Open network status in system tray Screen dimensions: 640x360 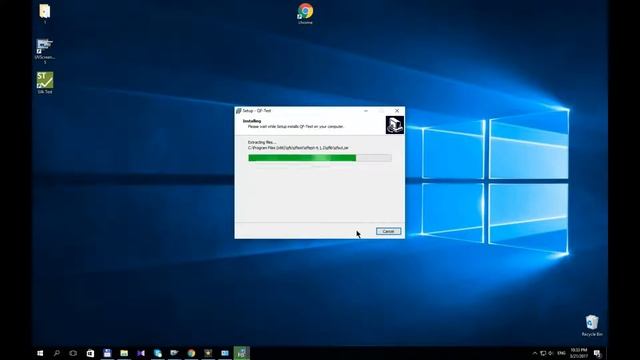pos(543,353)
